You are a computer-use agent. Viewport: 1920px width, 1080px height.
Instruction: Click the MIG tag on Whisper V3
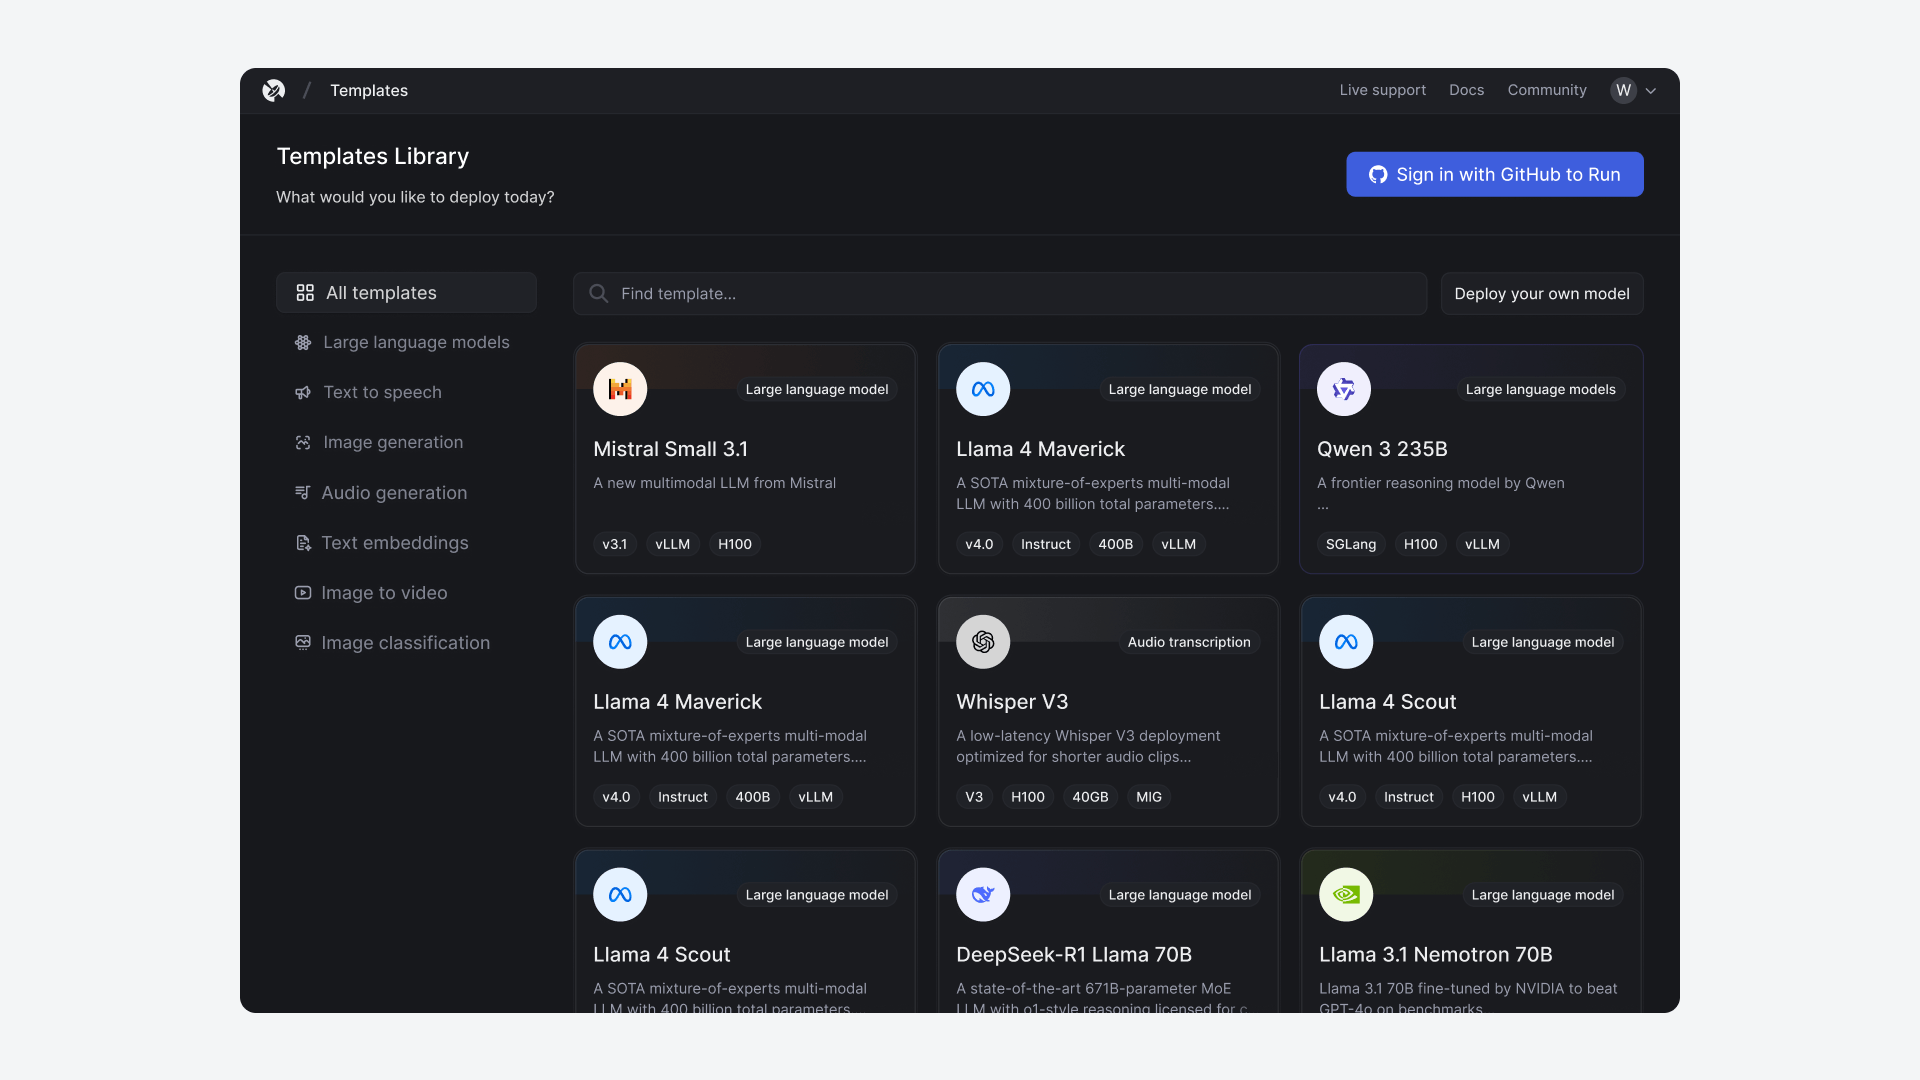[1149, 797]
